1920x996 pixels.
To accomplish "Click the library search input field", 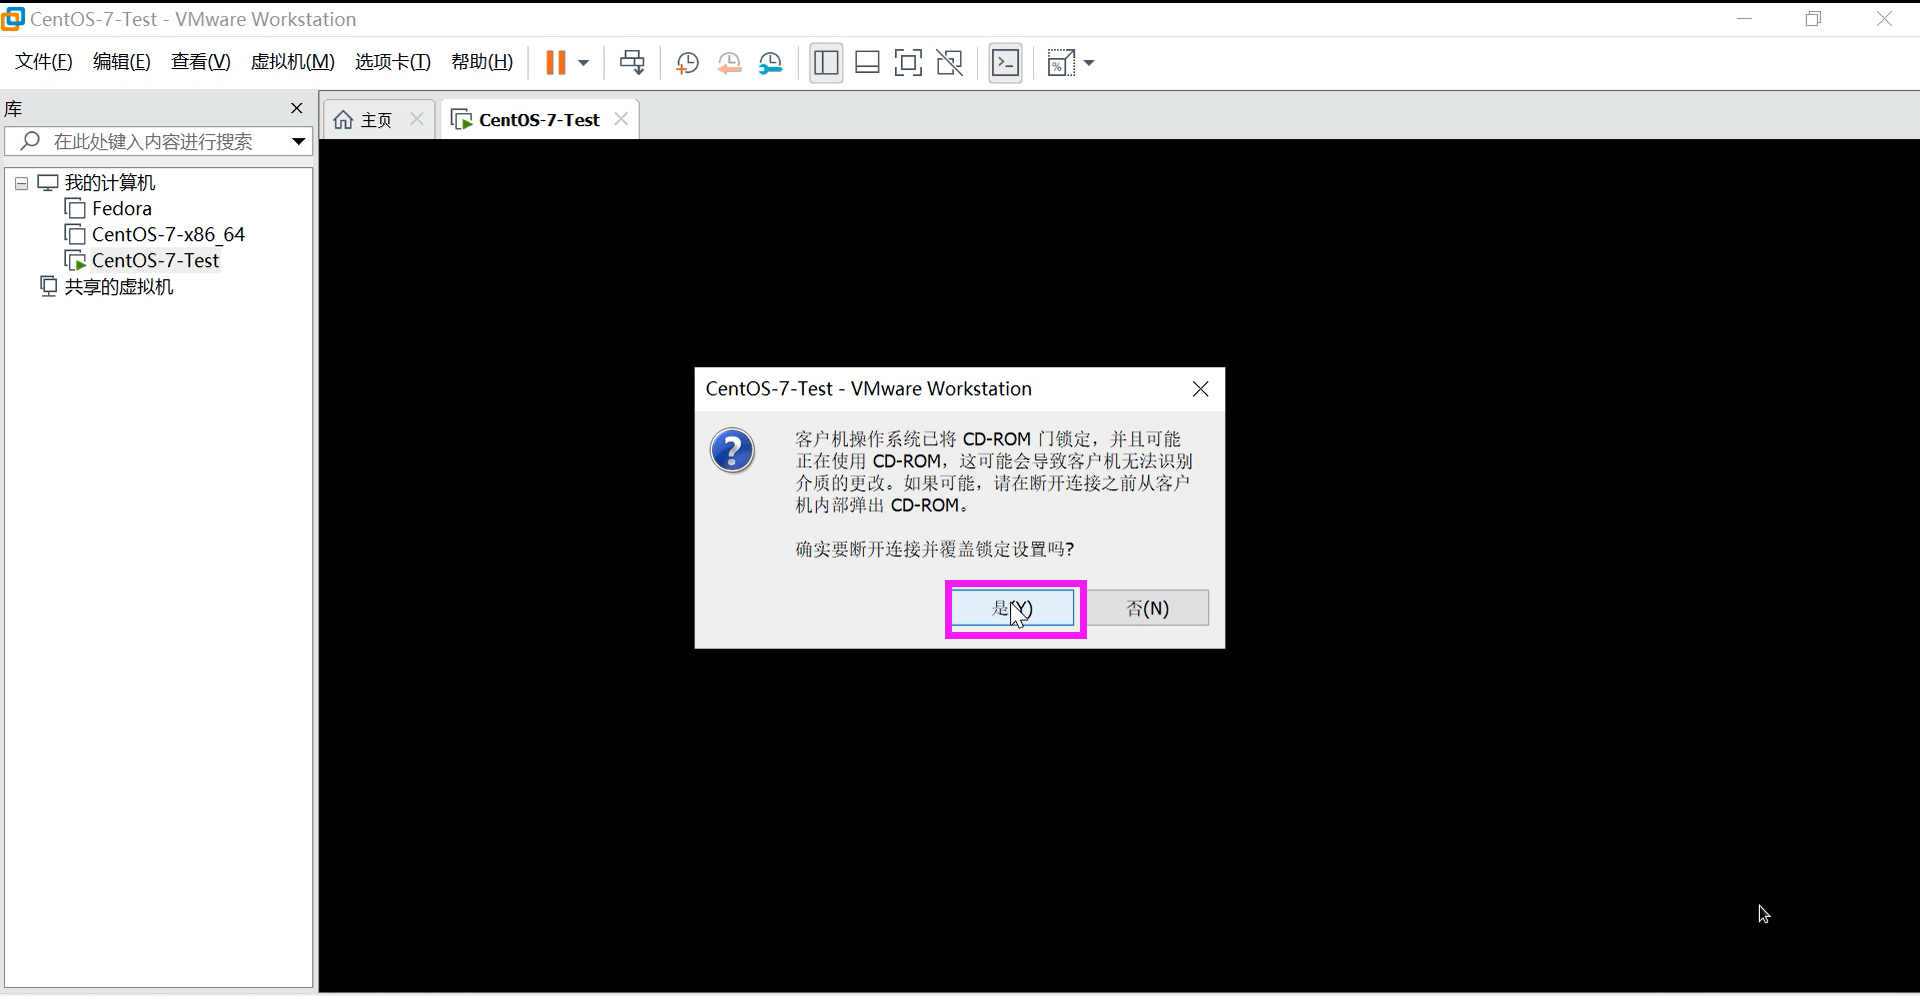I will 160,141.
